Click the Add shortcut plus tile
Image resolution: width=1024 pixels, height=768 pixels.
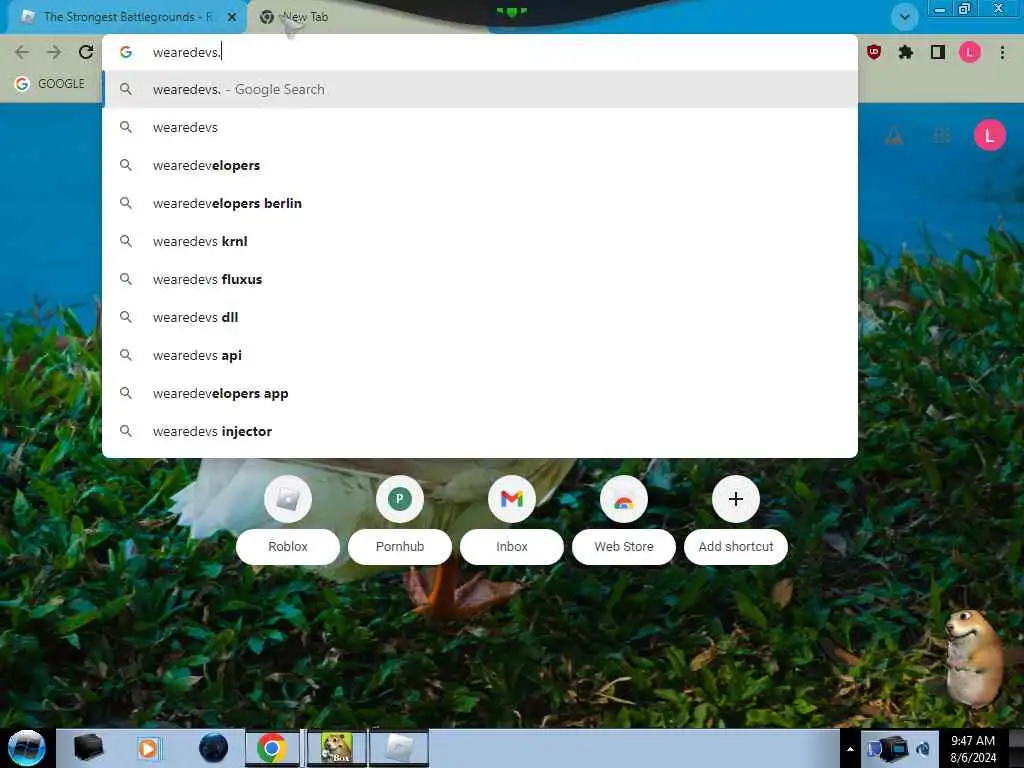click(735, 519)
